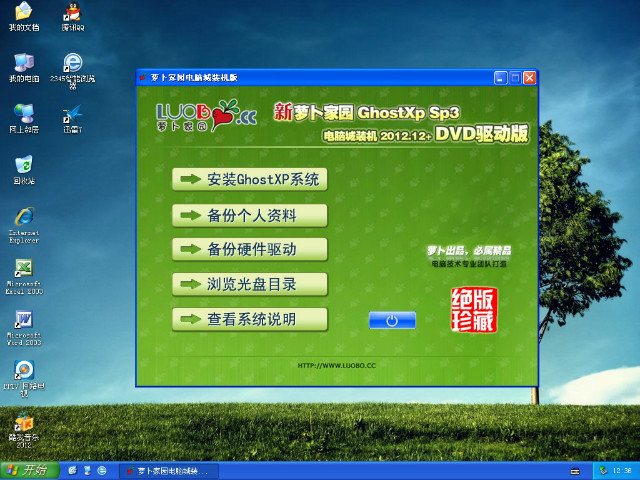Image resolution: width=640 pixels, height=480 pixels.
Task: Open the 2345 browser desktop shortcut
Action: (x=72, y=62)
